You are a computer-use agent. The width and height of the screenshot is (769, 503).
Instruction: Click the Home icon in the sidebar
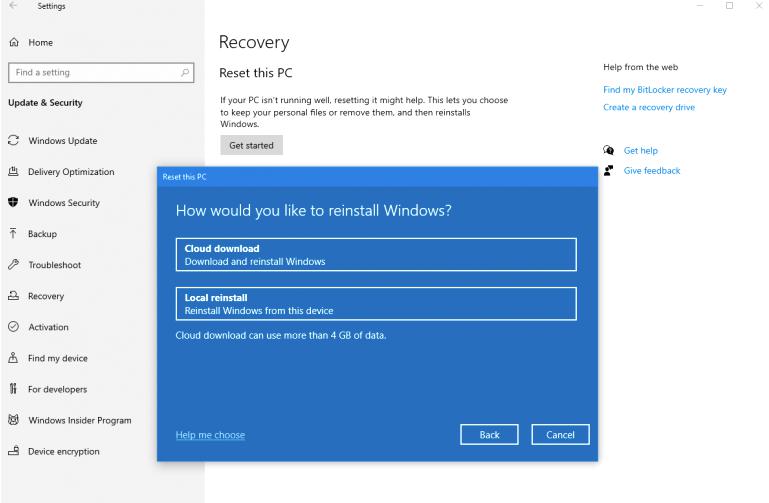[14, 43]
